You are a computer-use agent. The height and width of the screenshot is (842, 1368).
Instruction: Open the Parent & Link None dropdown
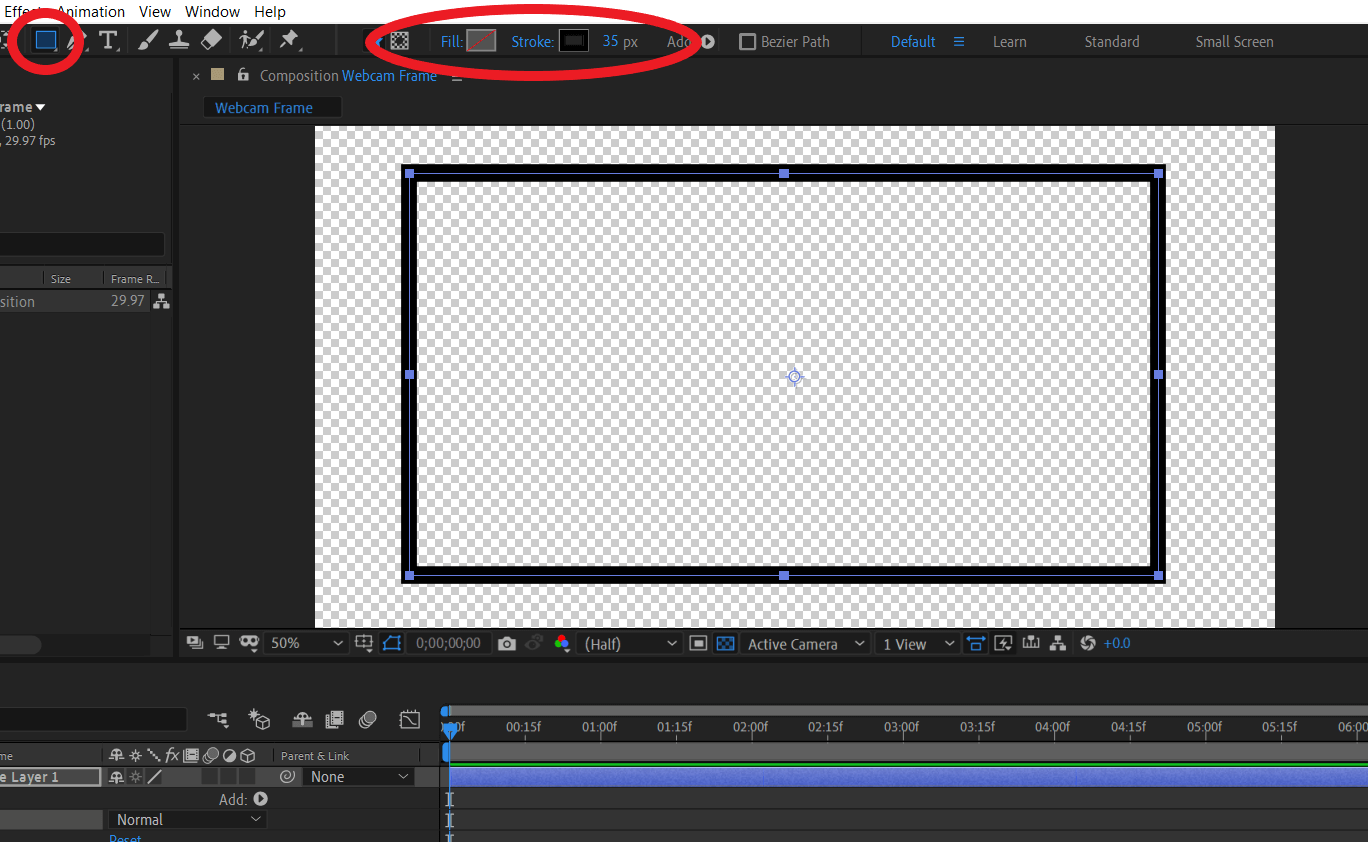[357, 776]
